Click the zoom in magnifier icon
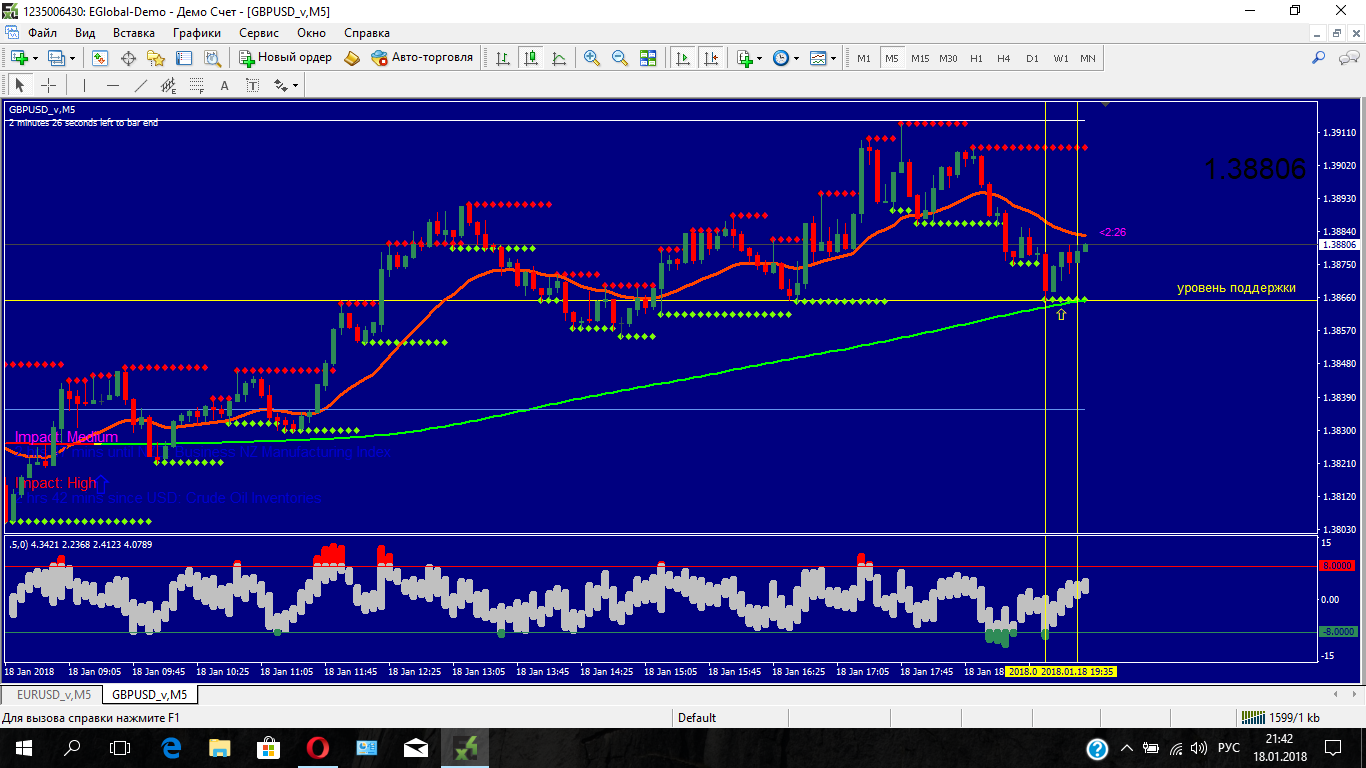This screenshot has height=768, width=1366. coord(592,58)
